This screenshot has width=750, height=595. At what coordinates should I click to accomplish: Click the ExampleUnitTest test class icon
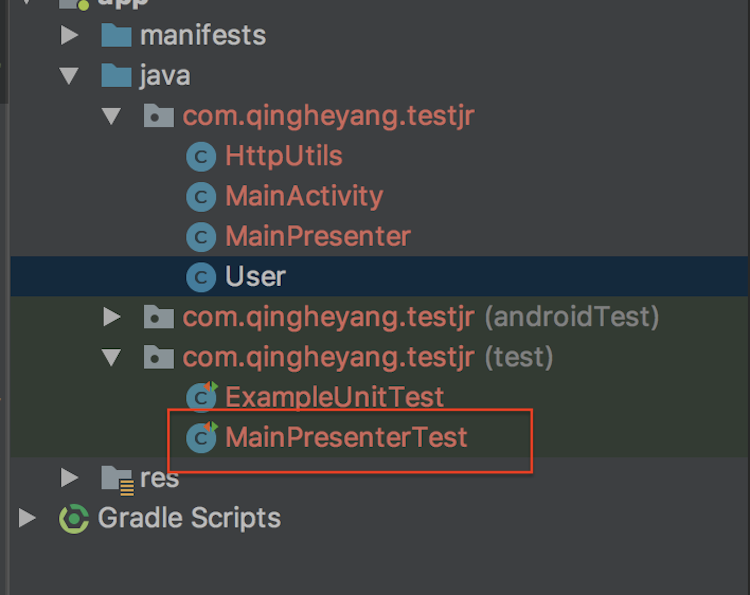202,397
